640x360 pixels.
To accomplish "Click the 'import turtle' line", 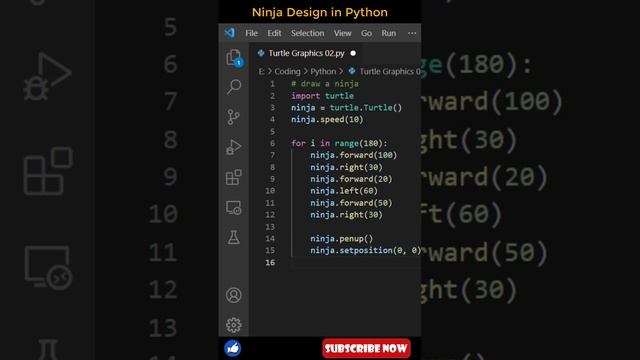I will (322, 96).
